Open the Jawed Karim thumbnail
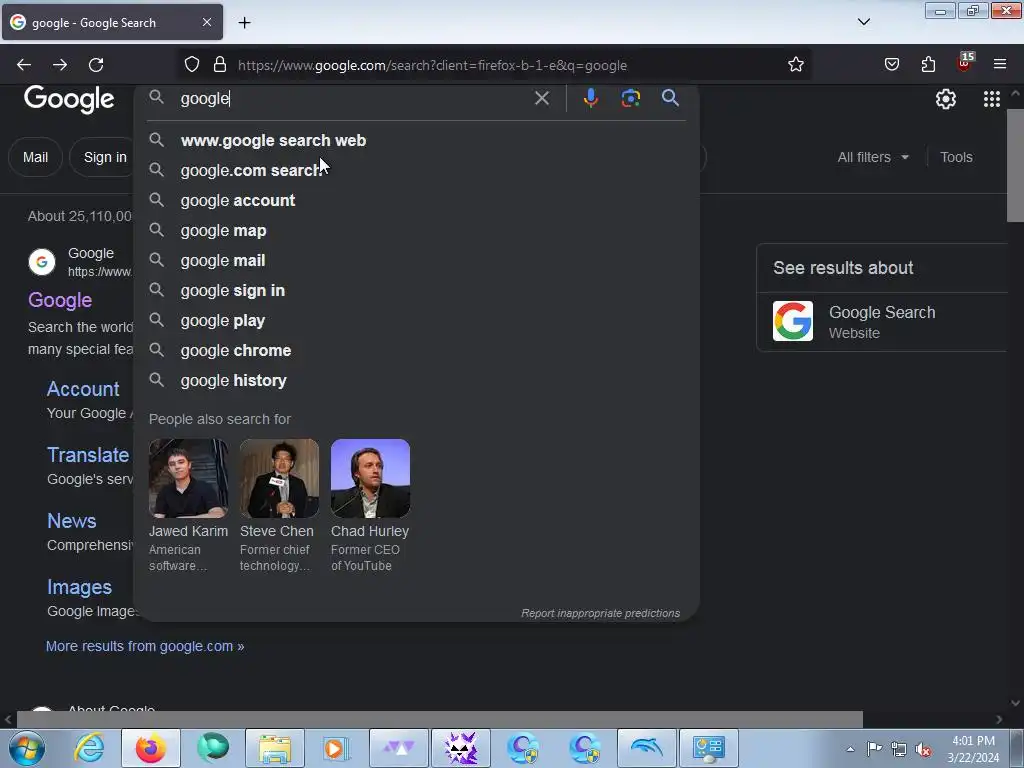 tap(188, 478)
